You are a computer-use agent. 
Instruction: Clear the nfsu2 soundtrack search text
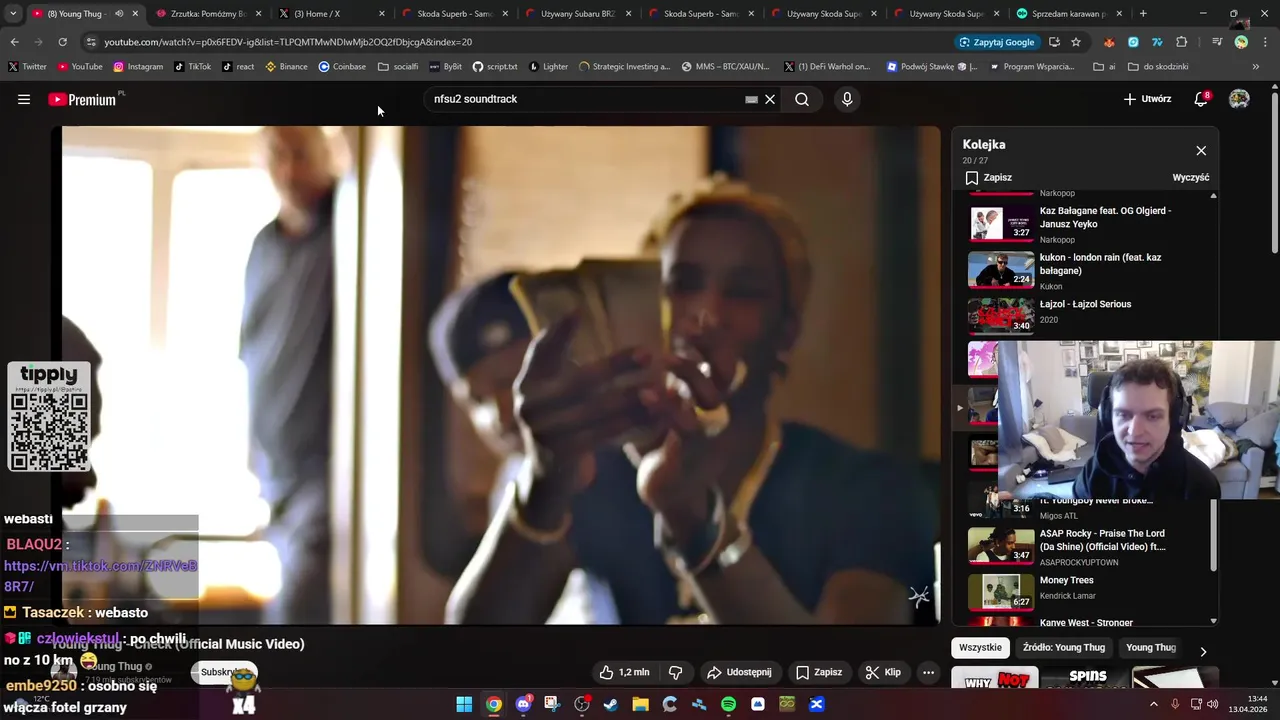click(x=770, y=99)
